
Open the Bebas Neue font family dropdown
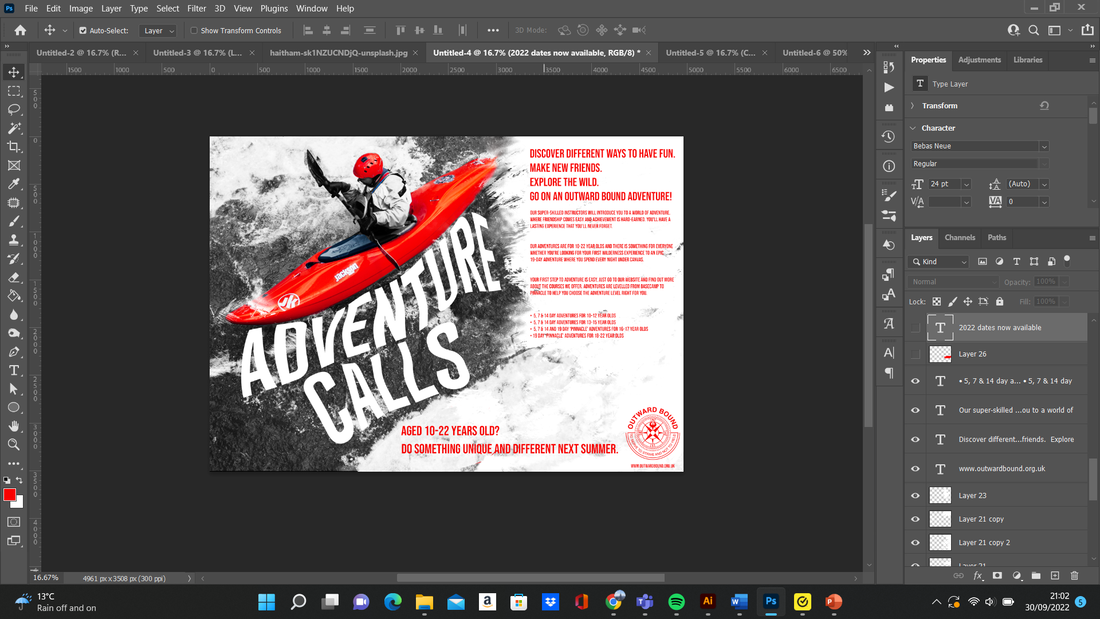click(x=979, y=146)
